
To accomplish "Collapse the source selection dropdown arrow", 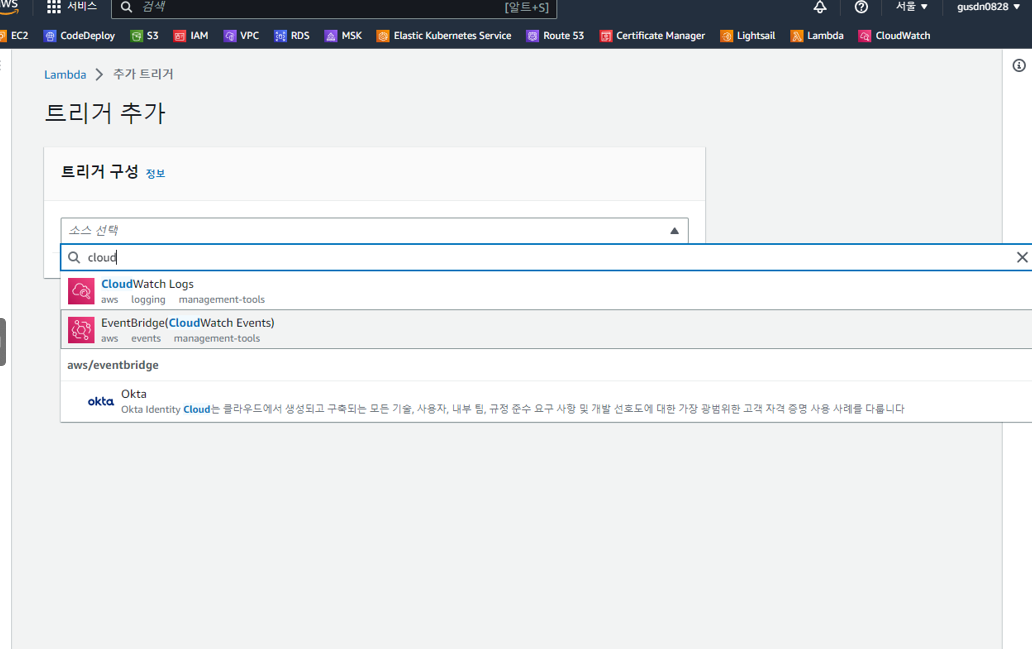I will coord(674,231).
